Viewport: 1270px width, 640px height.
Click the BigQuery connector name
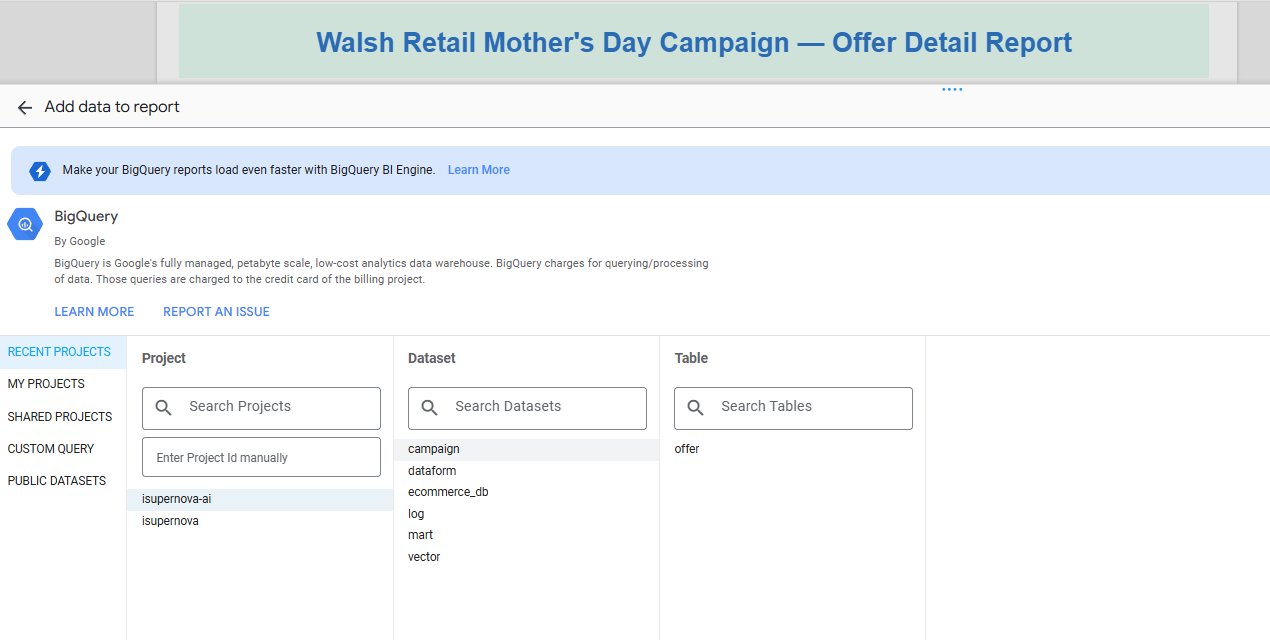click(x=86, y=216)
